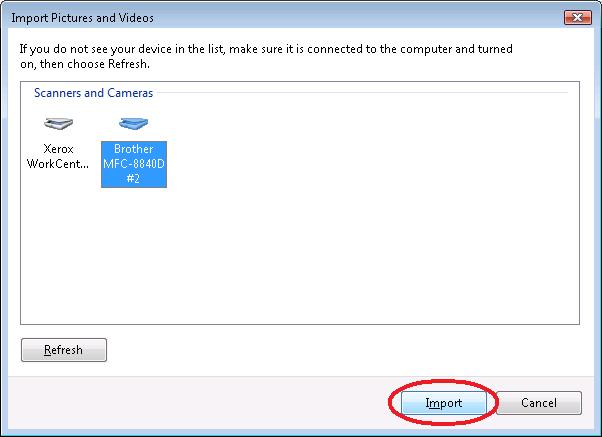
Task: Click the truncated "WorkCent..." text line
Action: pyautogui.click(x=58, y=164)
